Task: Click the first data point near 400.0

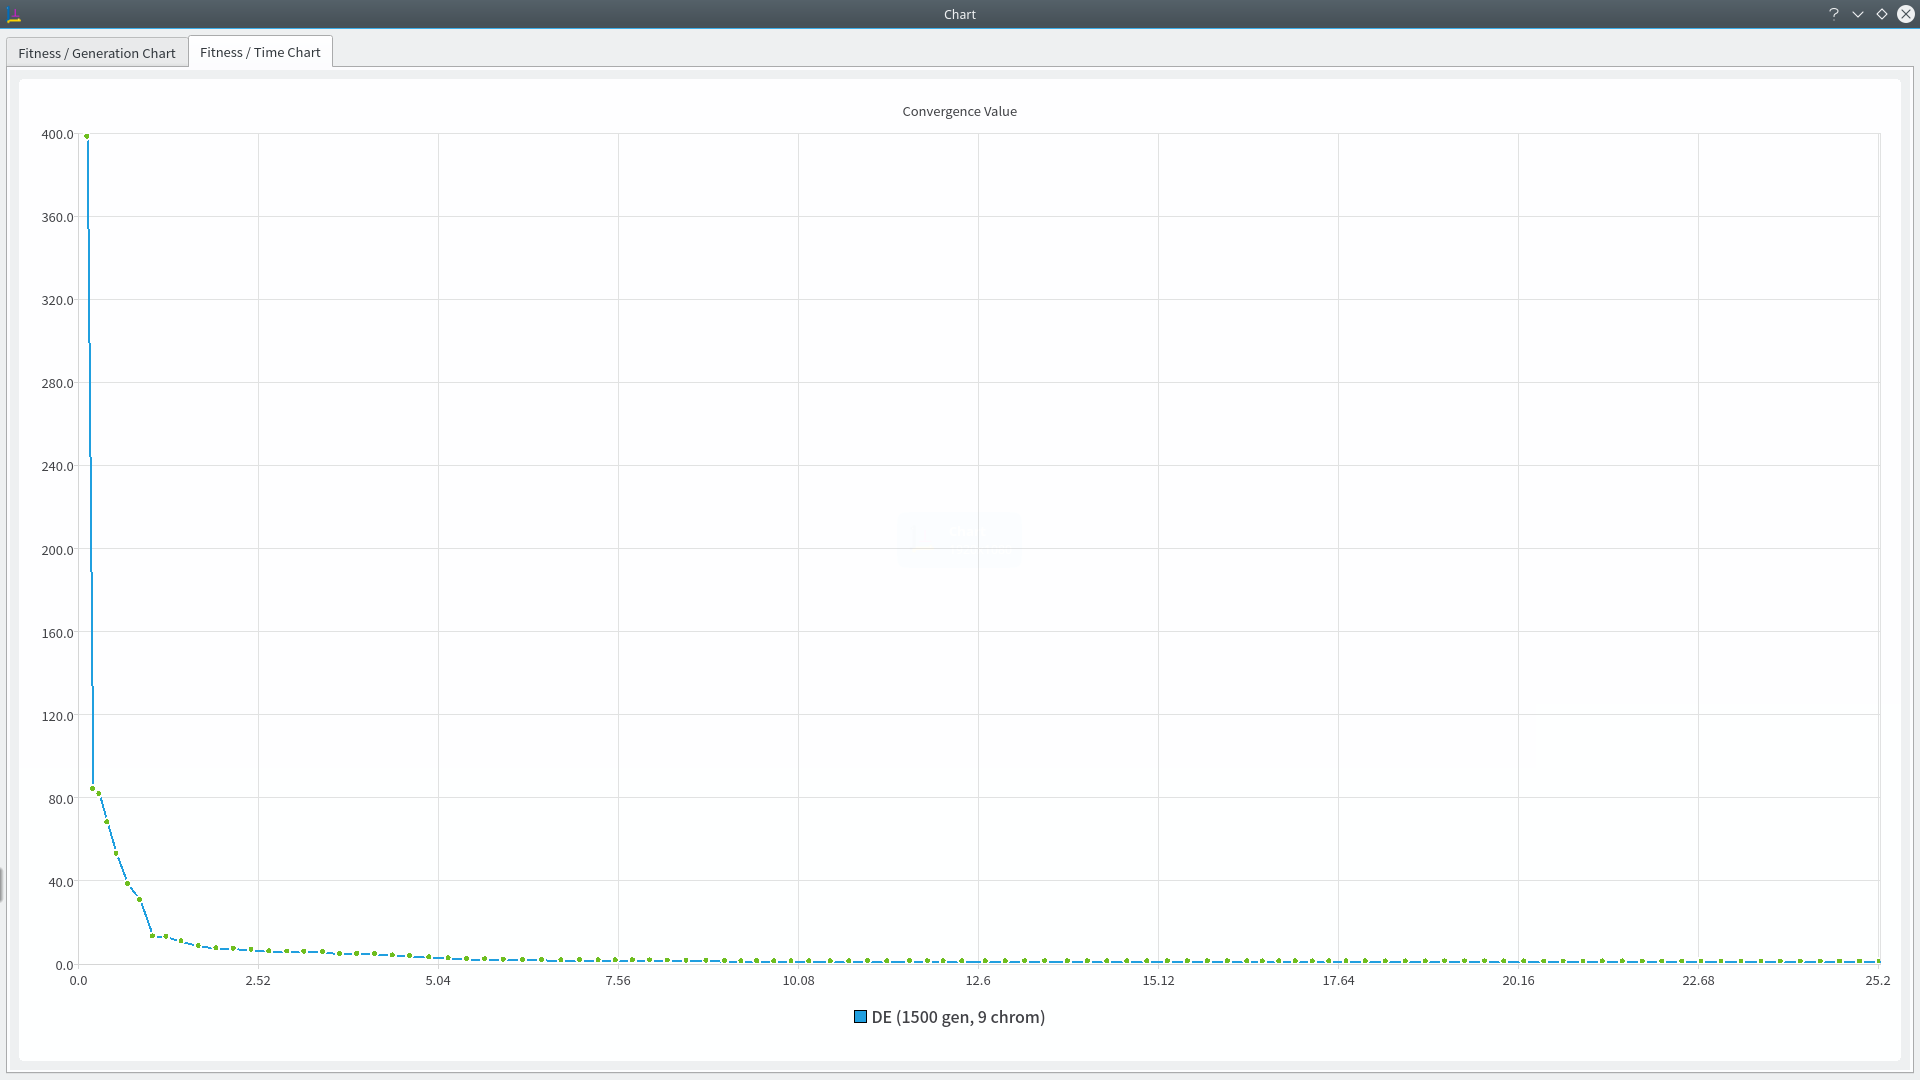Action: click(87, 136)
